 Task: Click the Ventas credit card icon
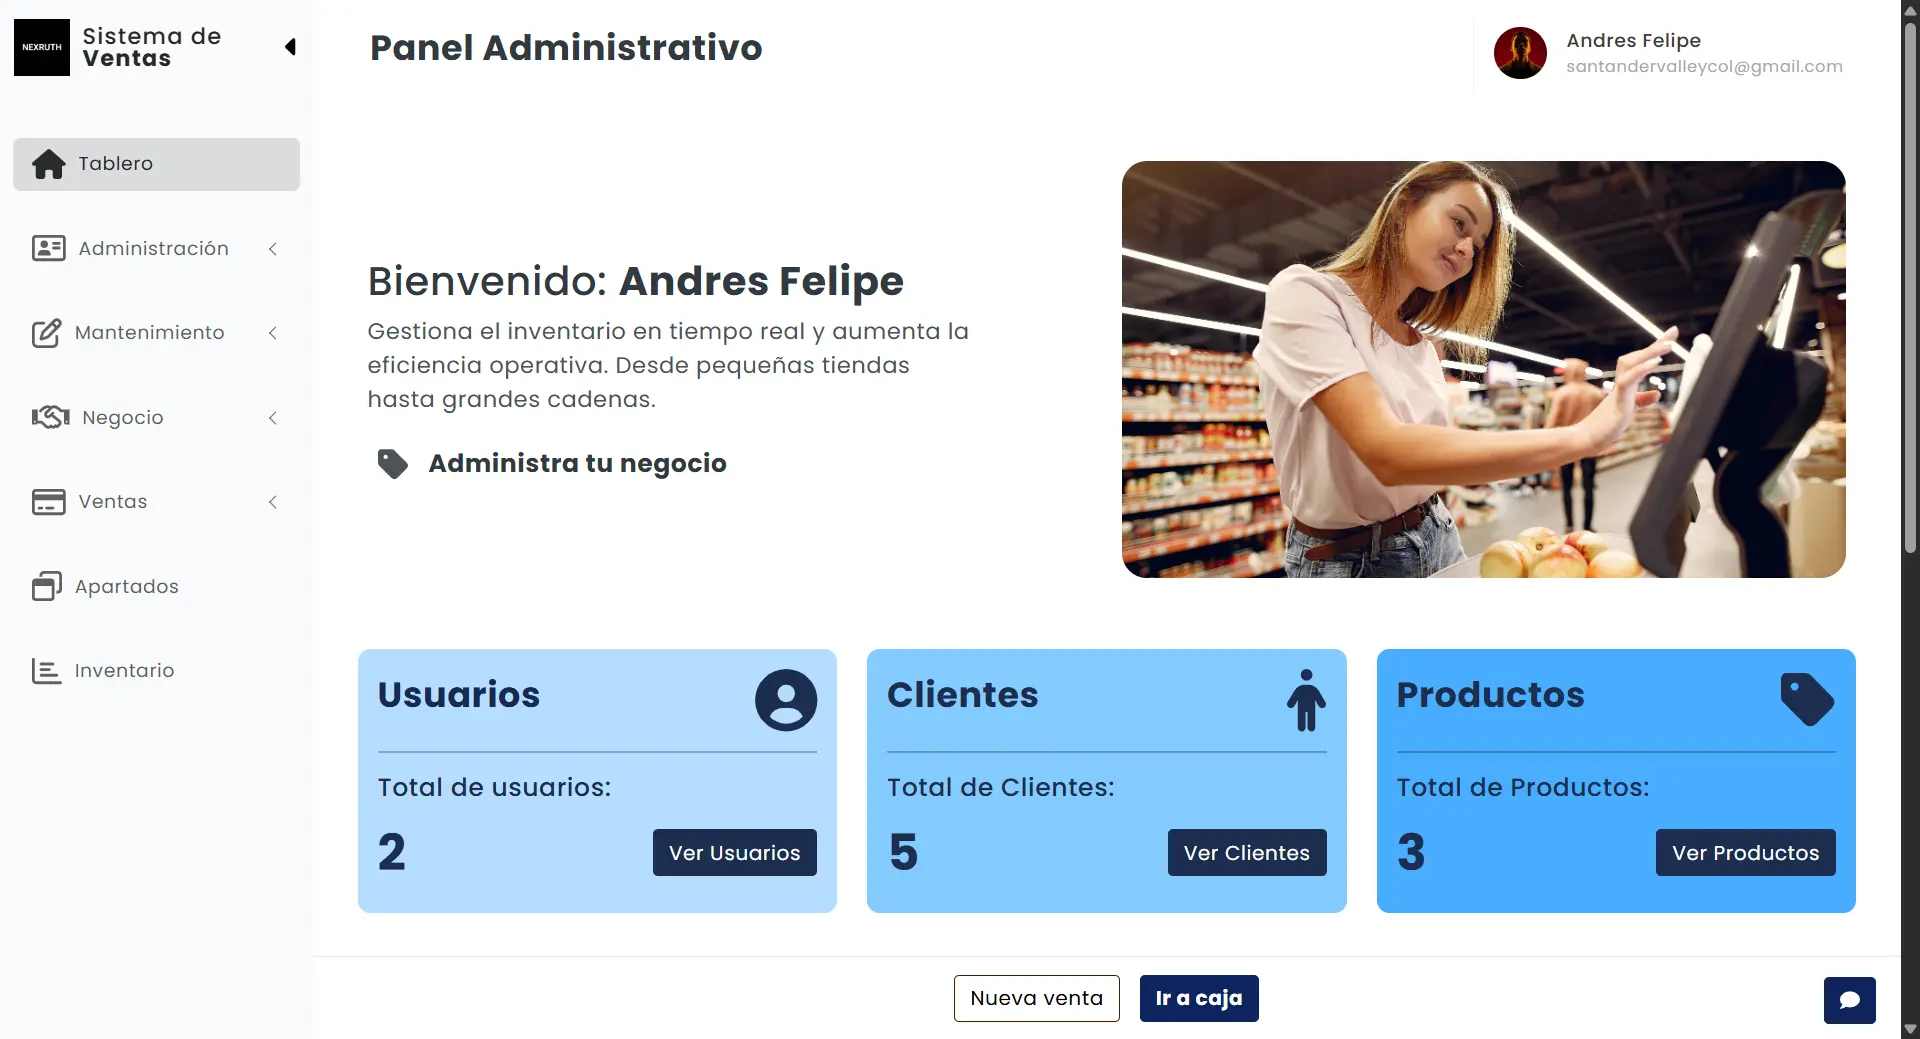(x=49, y=502)
